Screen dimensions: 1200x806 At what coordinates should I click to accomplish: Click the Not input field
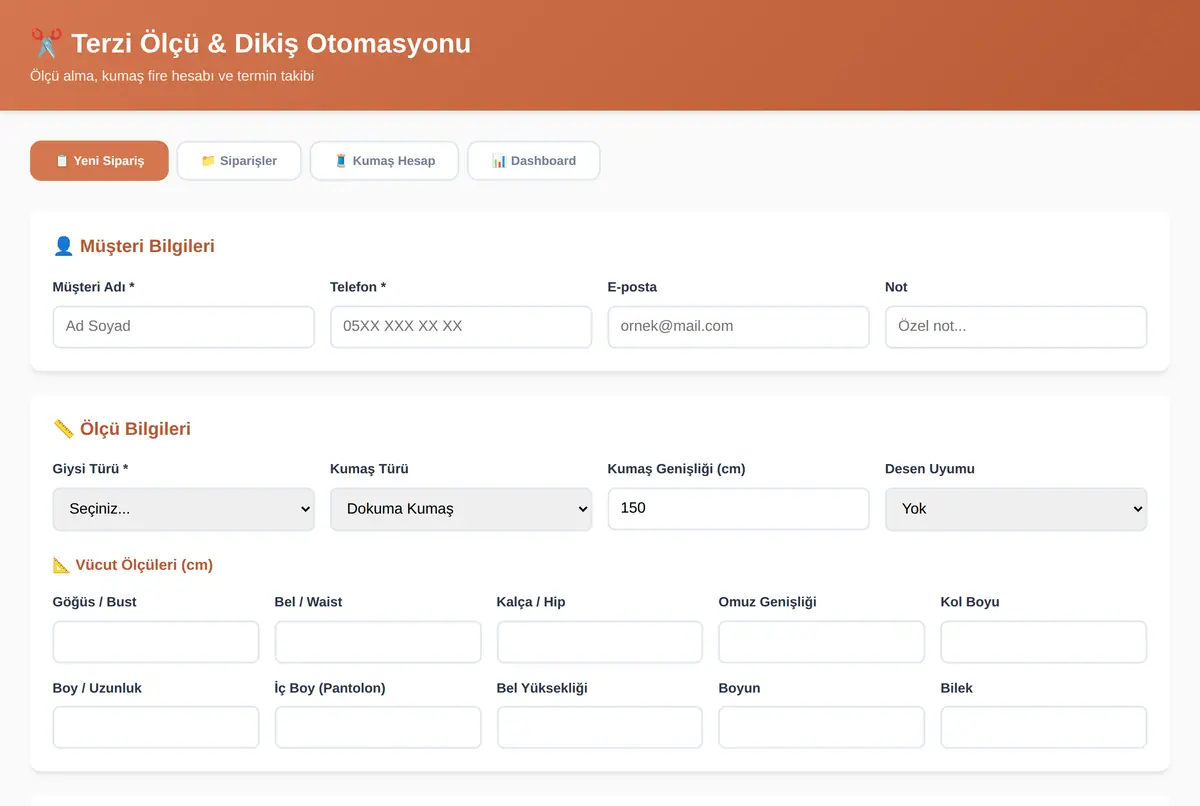[x=1016, y=327]
